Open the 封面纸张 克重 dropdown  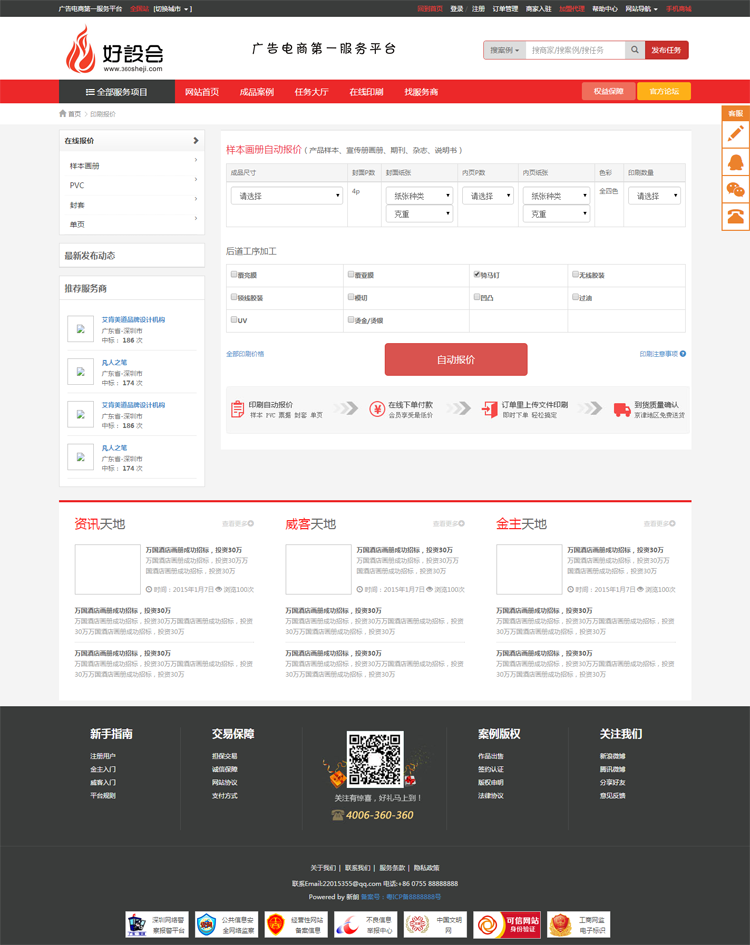[x=420, y=214]
